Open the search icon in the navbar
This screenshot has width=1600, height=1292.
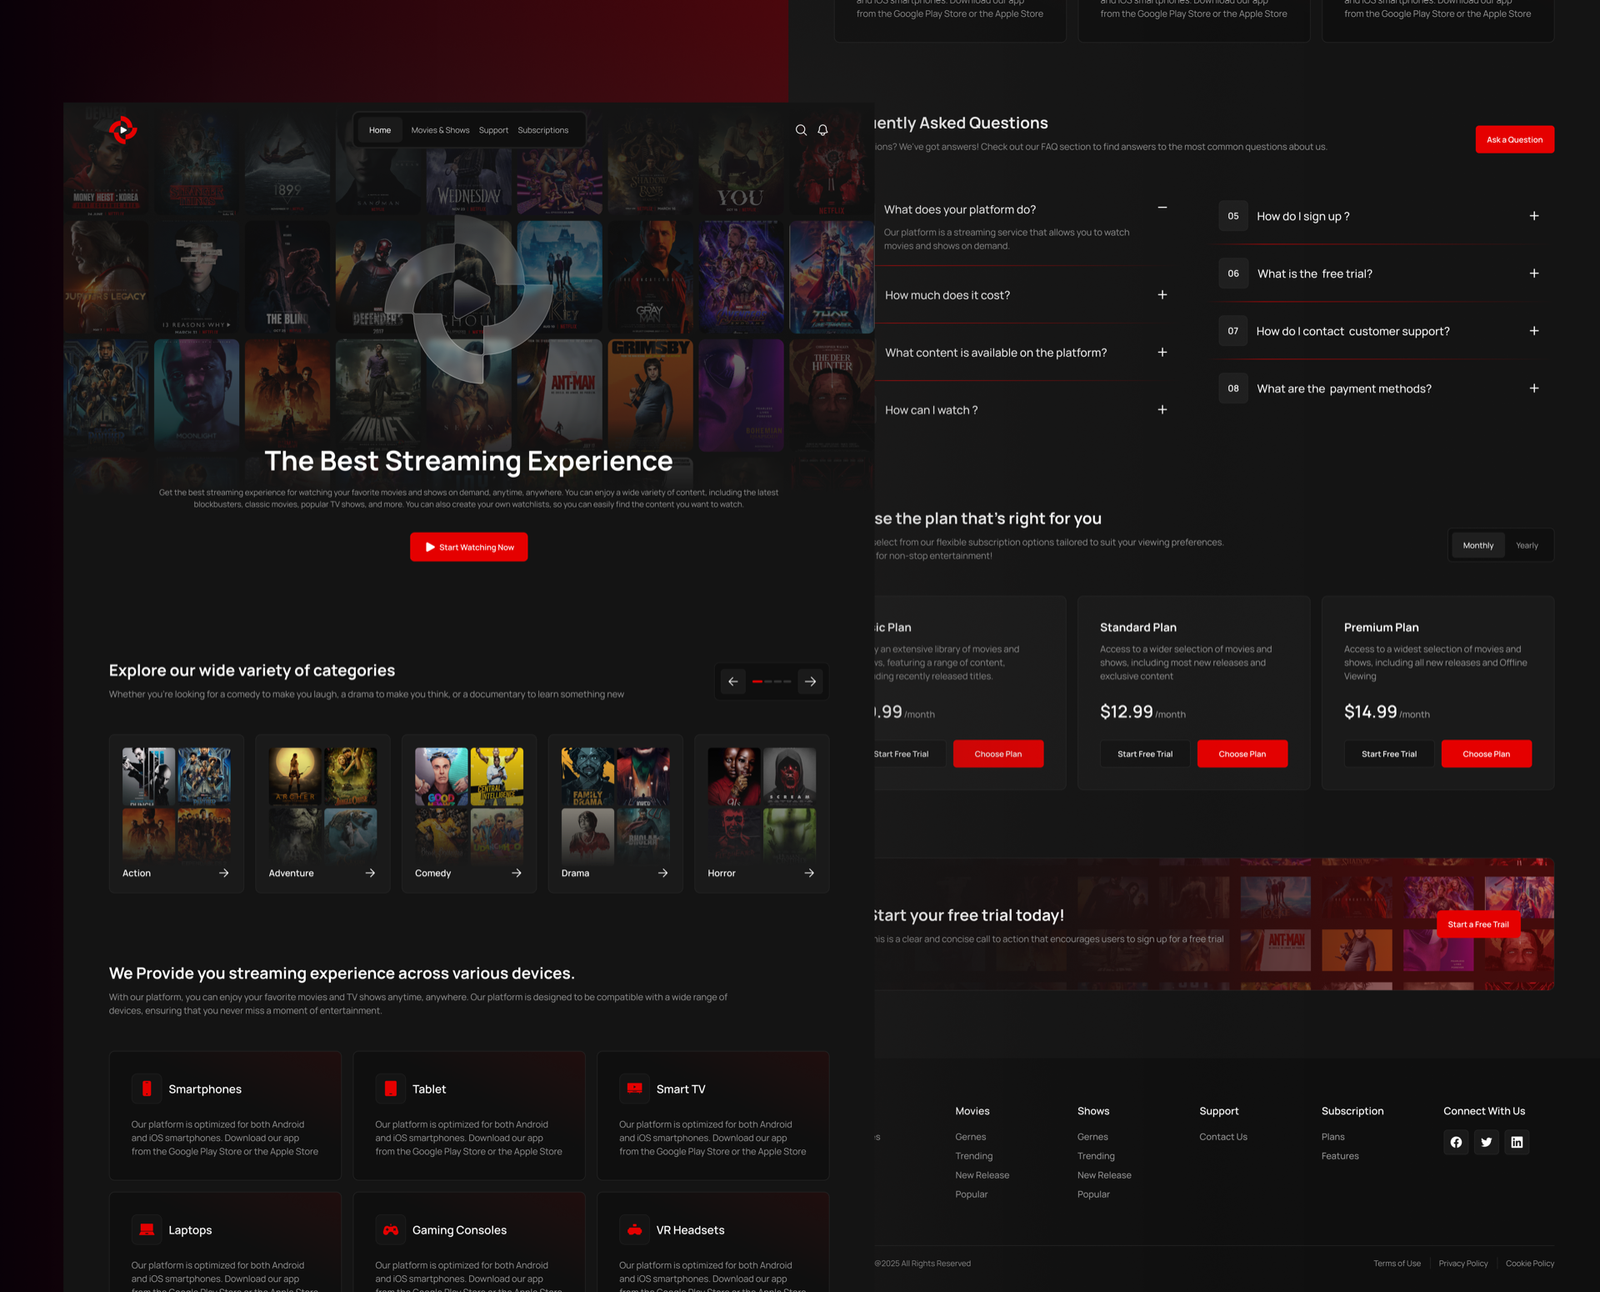(x=801, y=130)
